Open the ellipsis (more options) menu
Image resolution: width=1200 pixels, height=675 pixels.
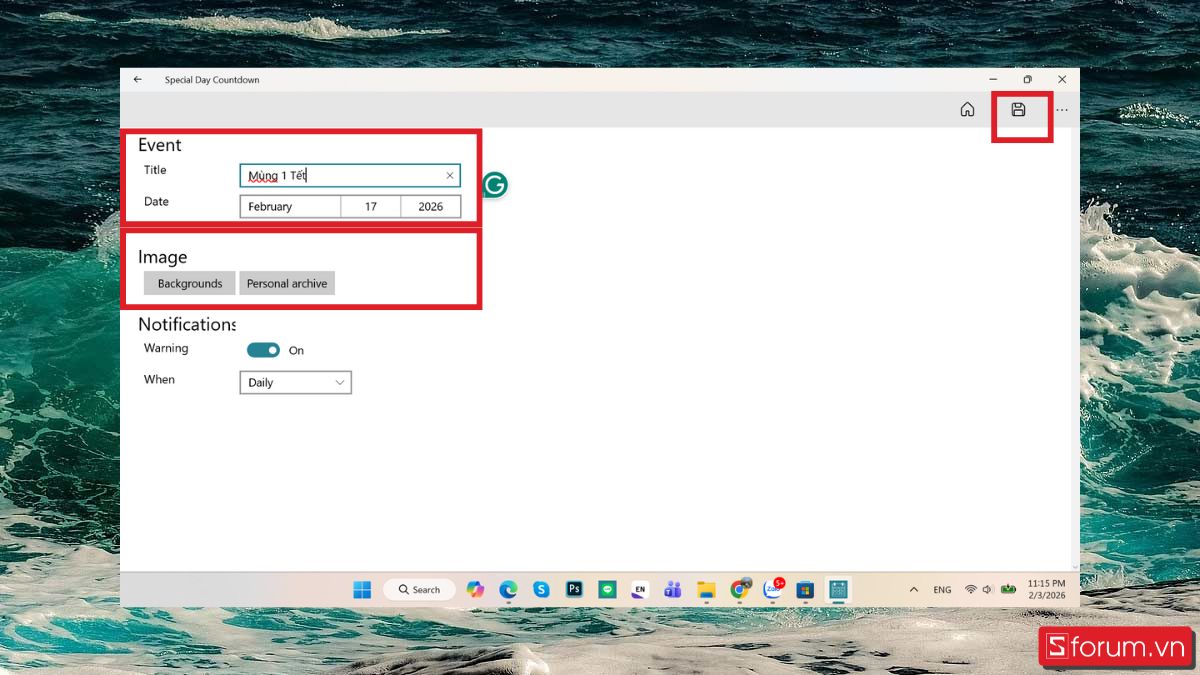[x=1061, y=110]
